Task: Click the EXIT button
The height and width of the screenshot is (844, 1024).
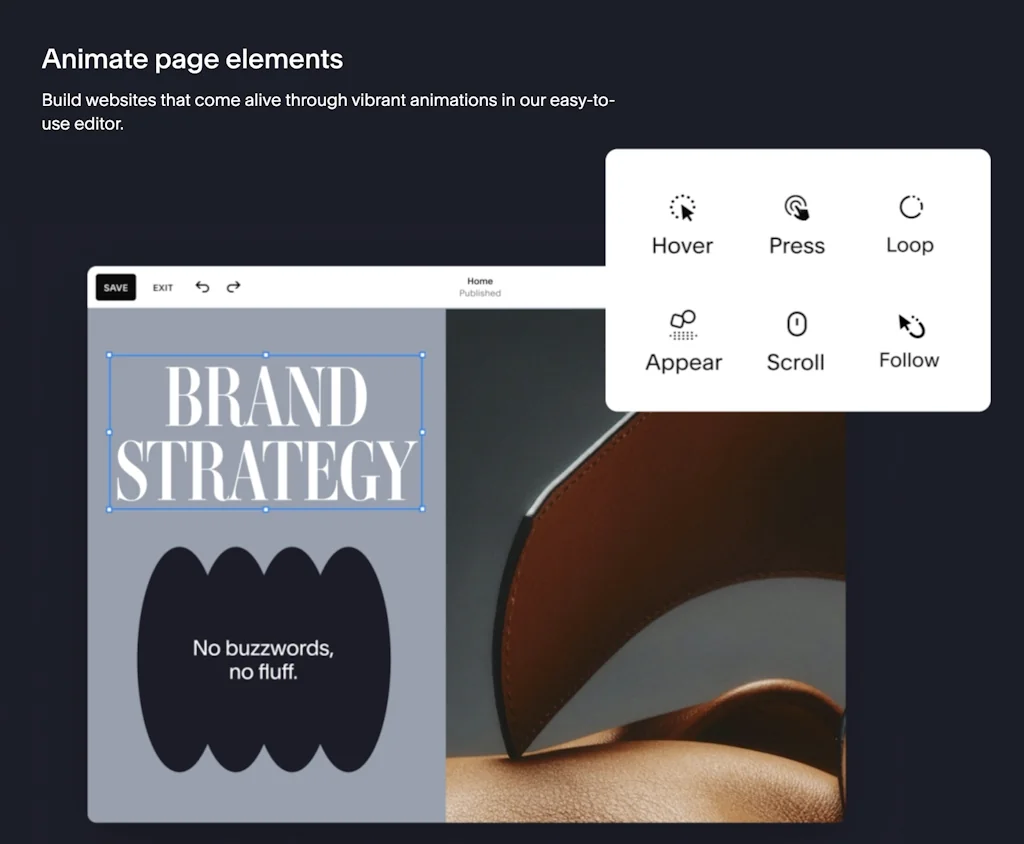Action: (162, 287)
